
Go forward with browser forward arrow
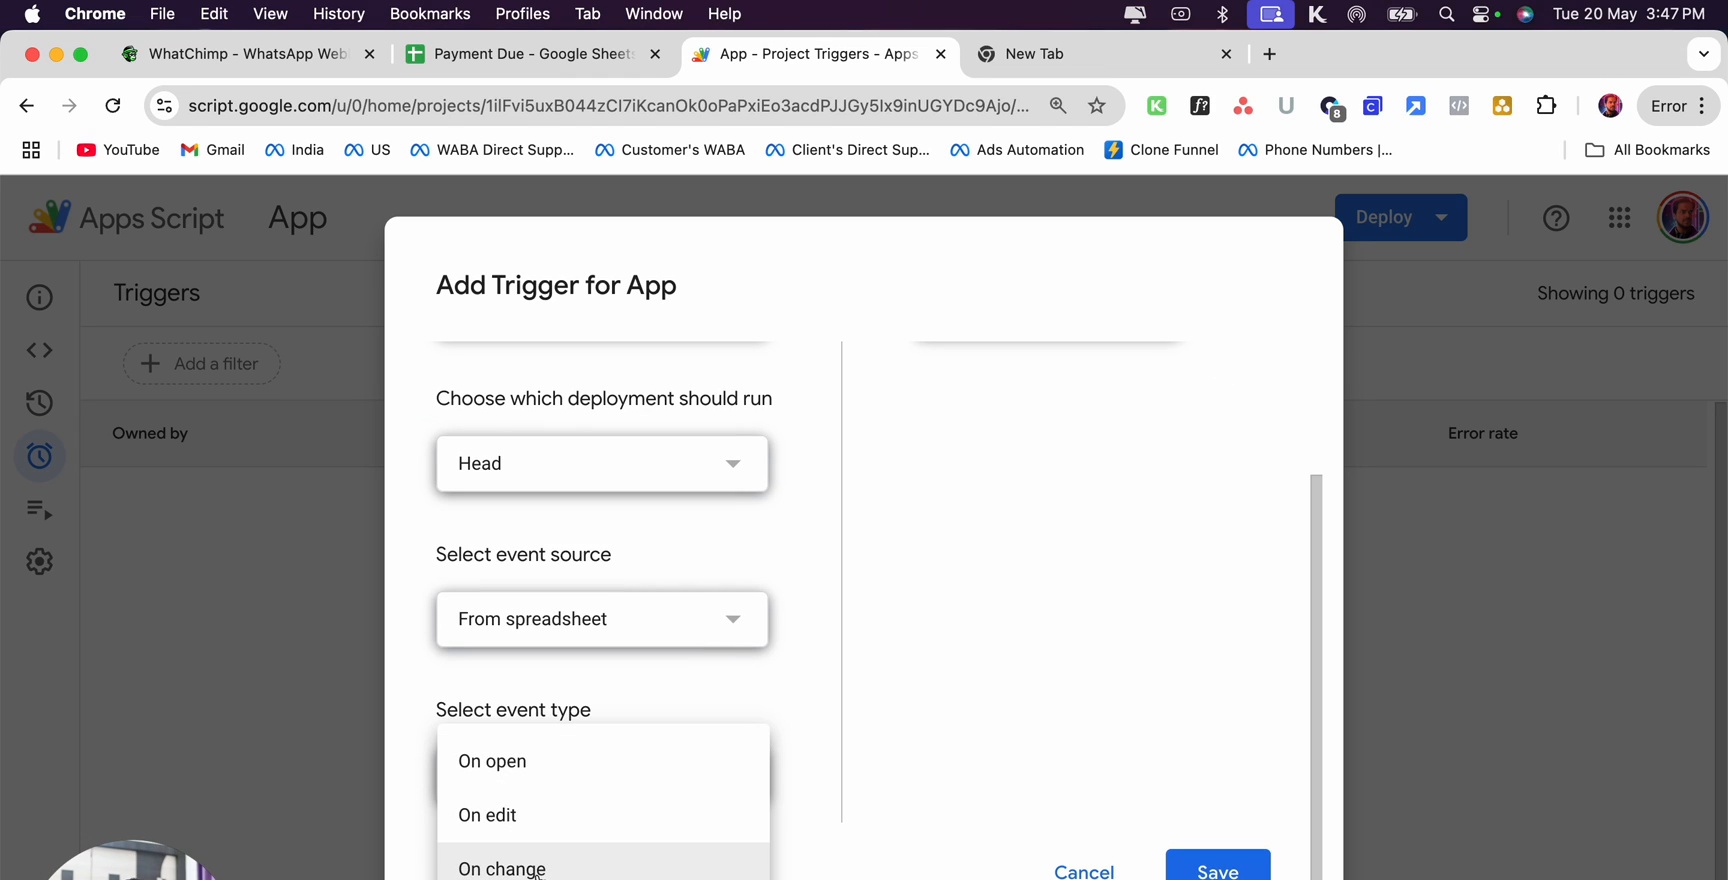tap(69, 106)
